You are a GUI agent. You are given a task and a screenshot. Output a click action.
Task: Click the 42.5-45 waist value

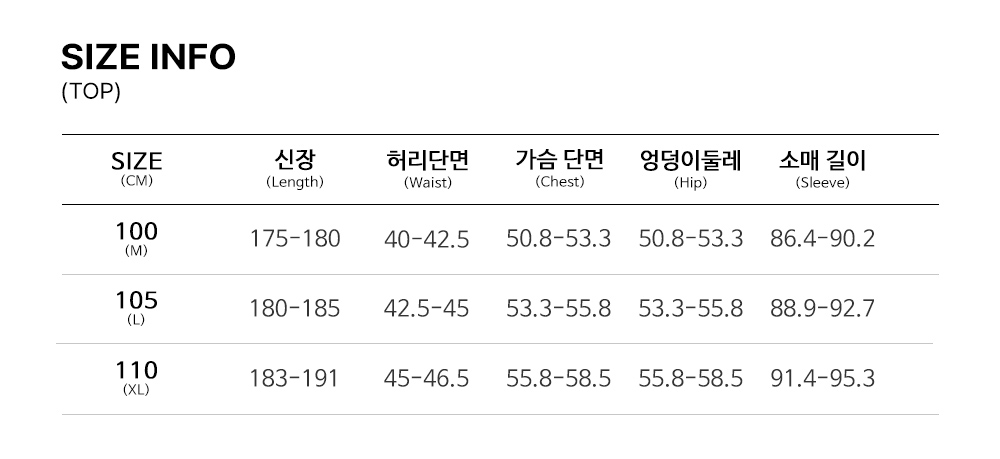point(427,309)
